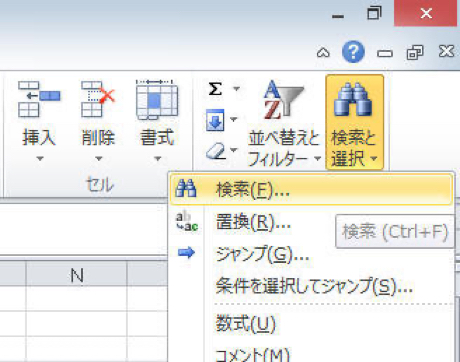The image size is (460, 362).
Task: Open the AutoSum dropdown arrow
Action: (x=236, y=89)
